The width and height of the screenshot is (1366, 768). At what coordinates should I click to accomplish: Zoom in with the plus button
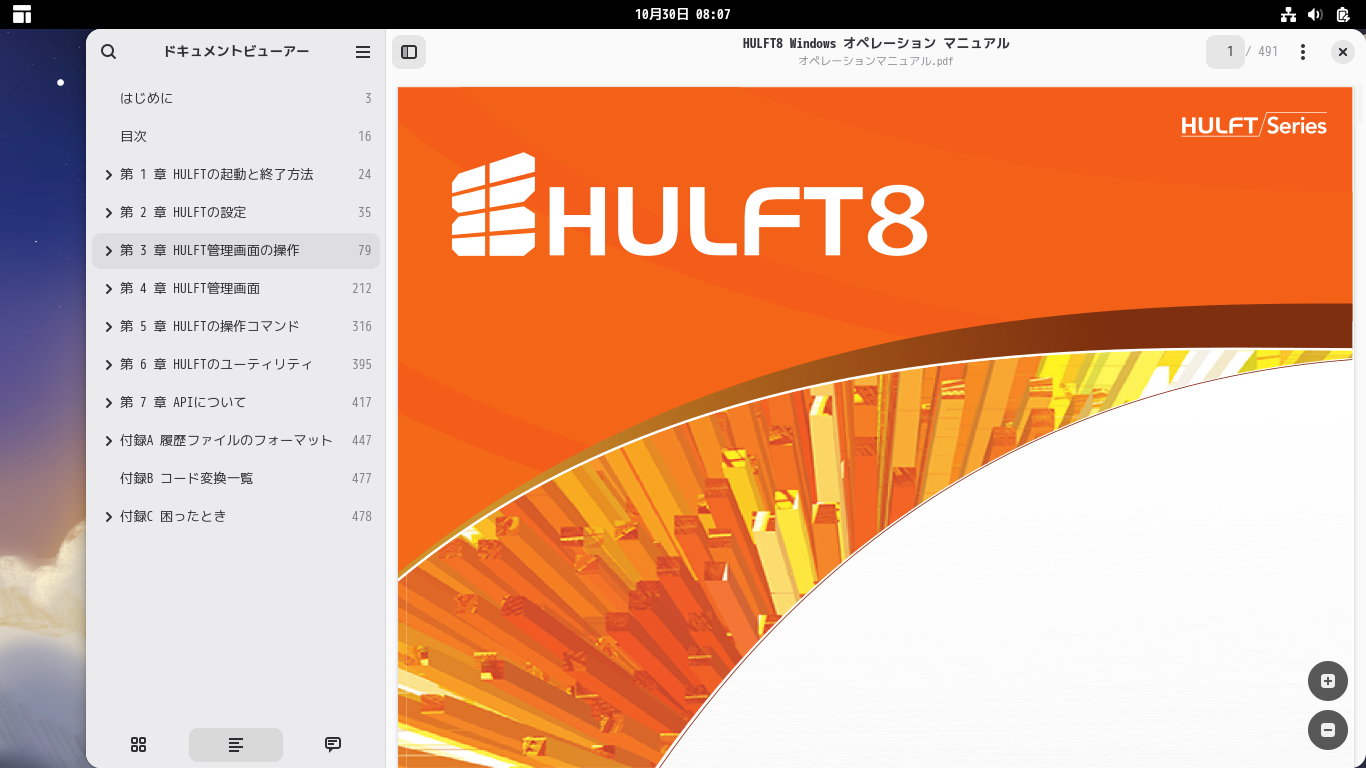coord(1328,681)
